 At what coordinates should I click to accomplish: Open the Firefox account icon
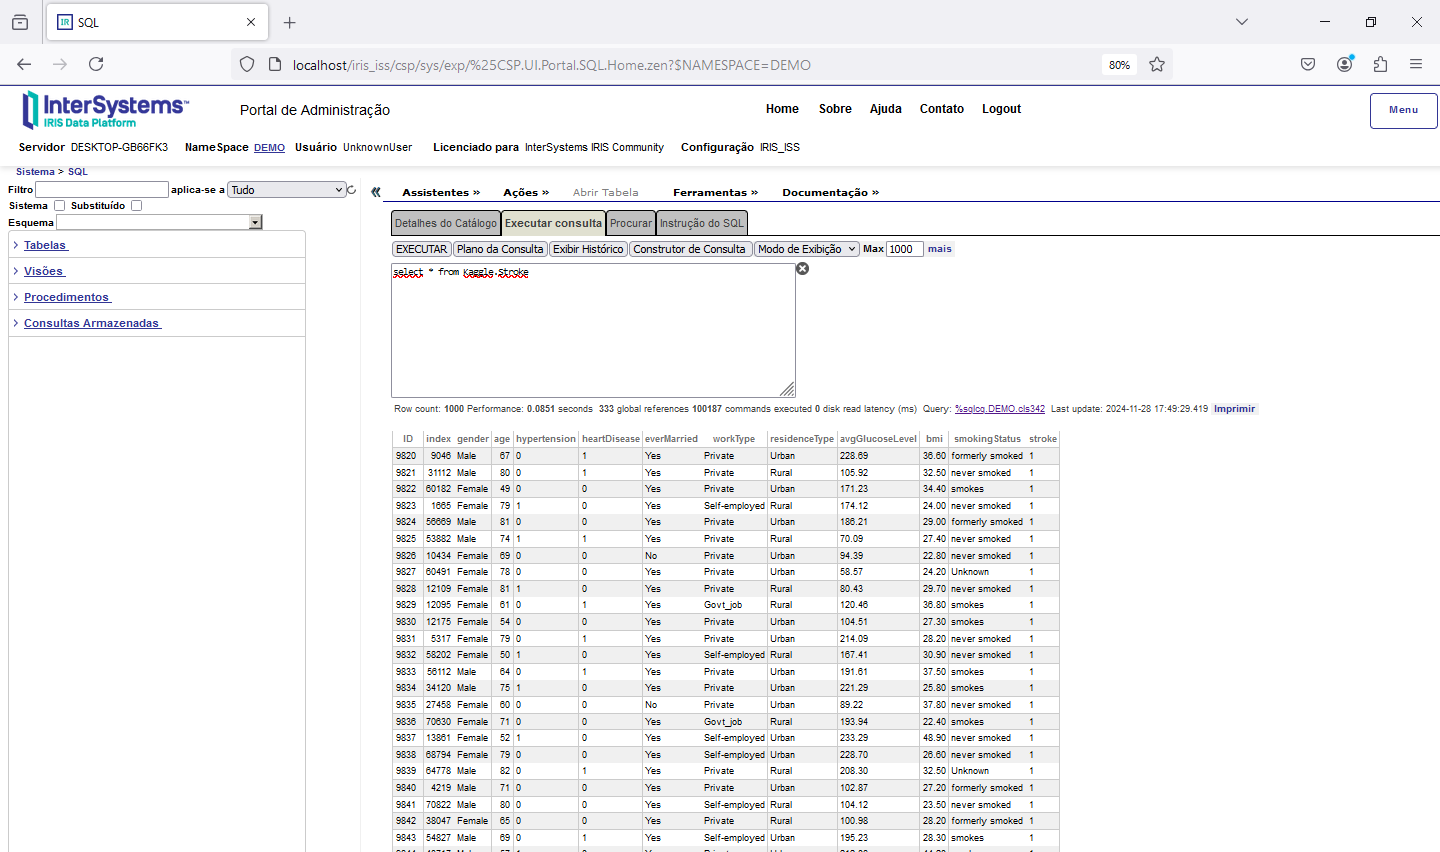1344,64
